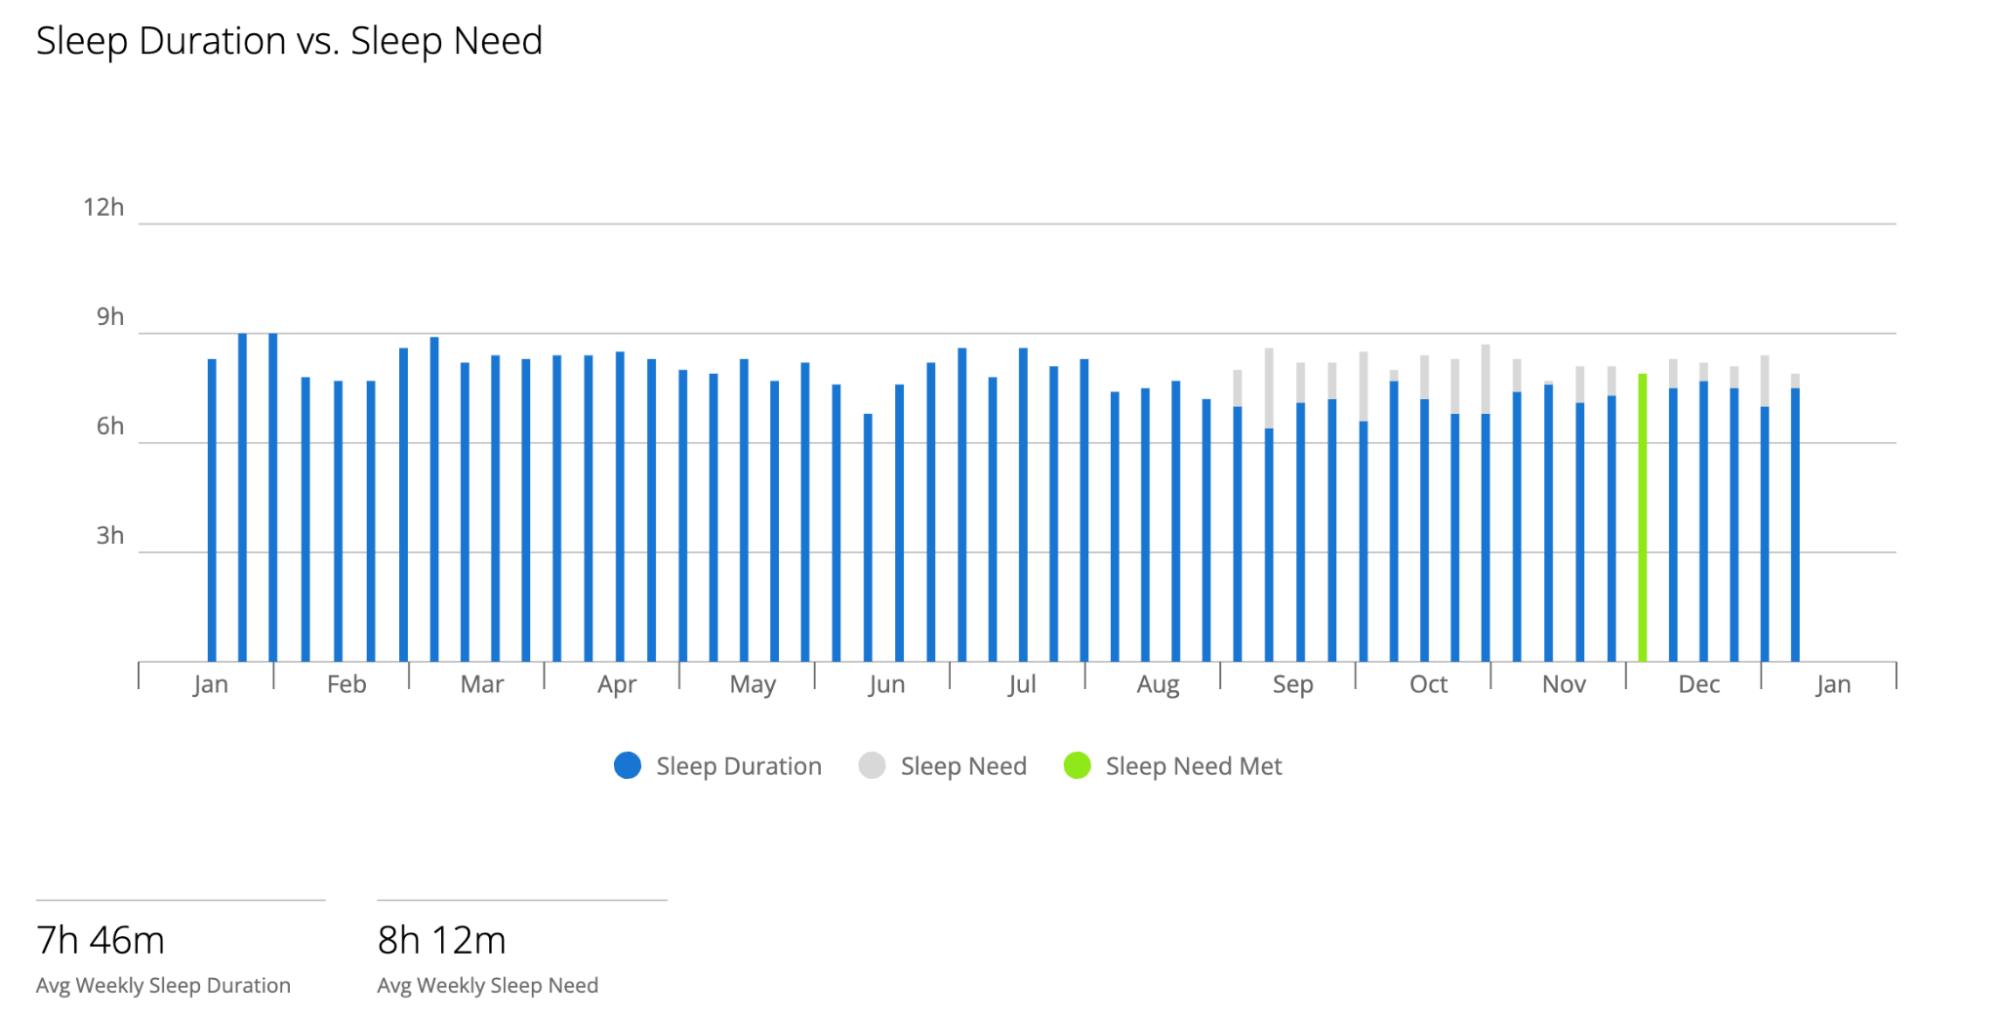Click the chart title Sleep Duration vs. Sleep Need
The width and height of the screenshot is (1999, 1035).
point(289,41)
